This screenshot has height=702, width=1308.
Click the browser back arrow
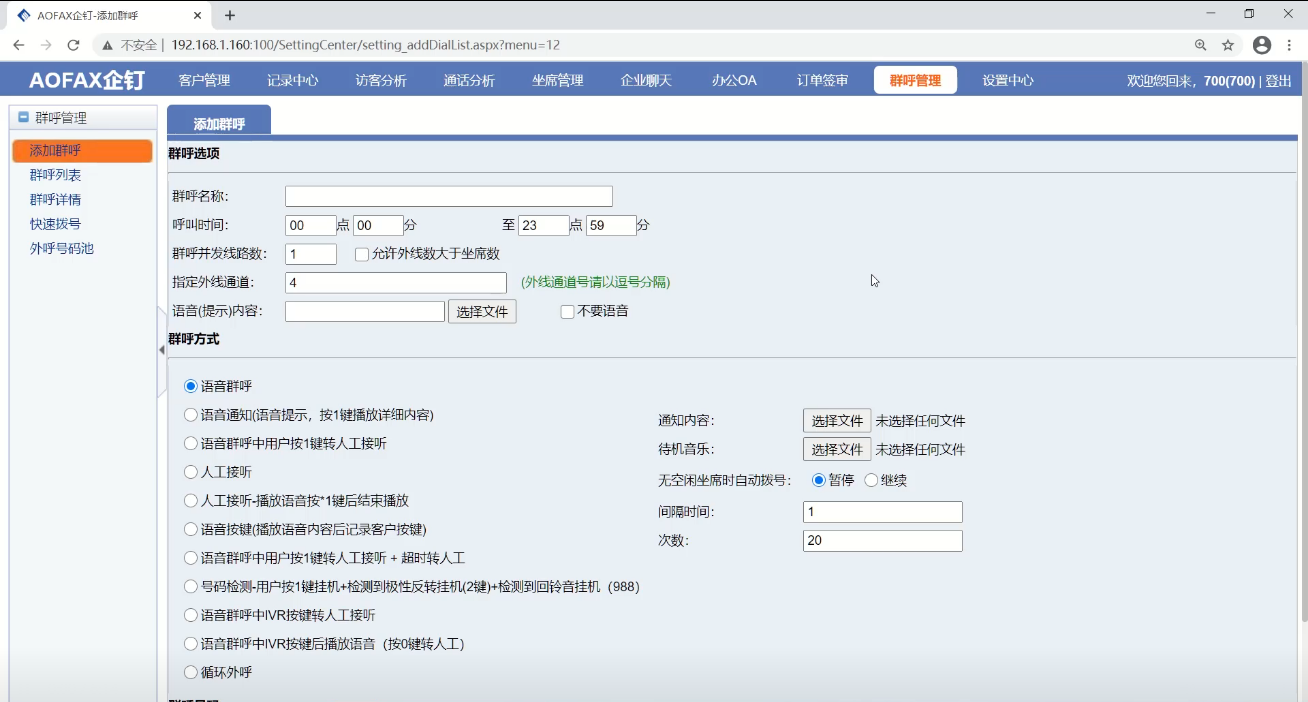[19, 45]
